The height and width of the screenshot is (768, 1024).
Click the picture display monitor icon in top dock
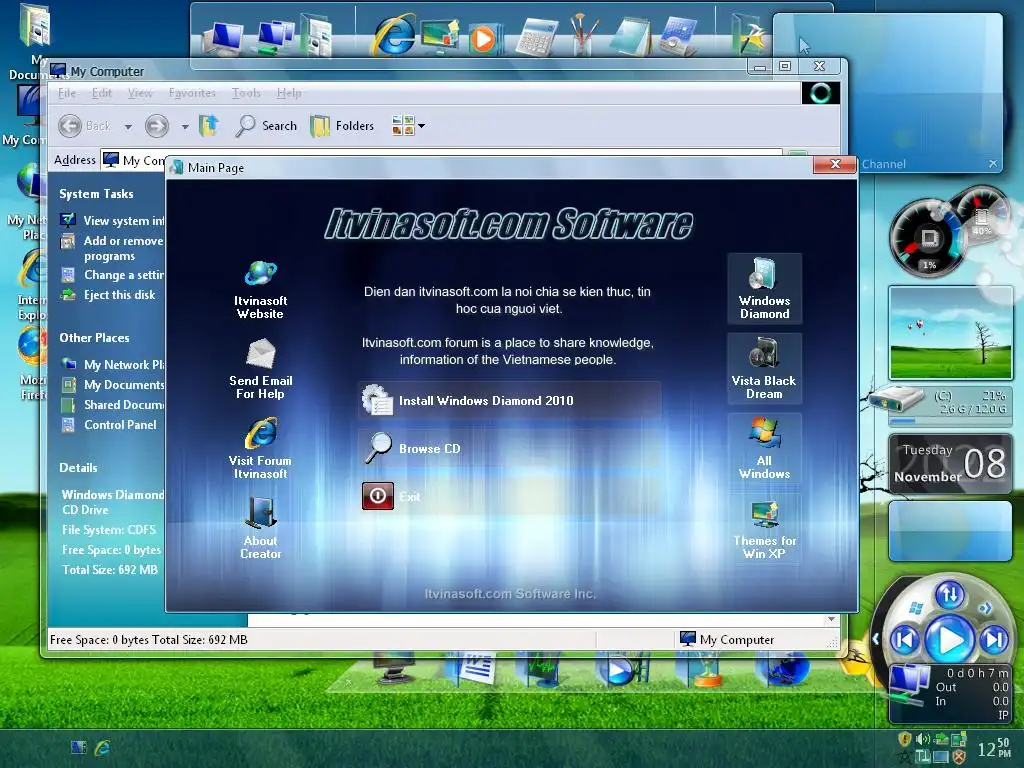[440, 35]
